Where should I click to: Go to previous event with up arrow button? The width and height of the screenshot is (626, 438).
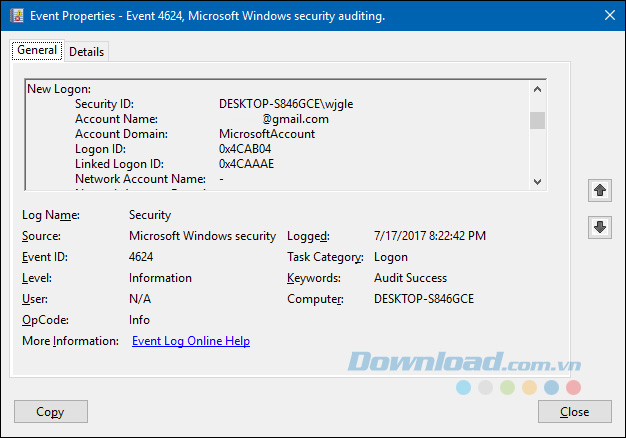point(599,189)
